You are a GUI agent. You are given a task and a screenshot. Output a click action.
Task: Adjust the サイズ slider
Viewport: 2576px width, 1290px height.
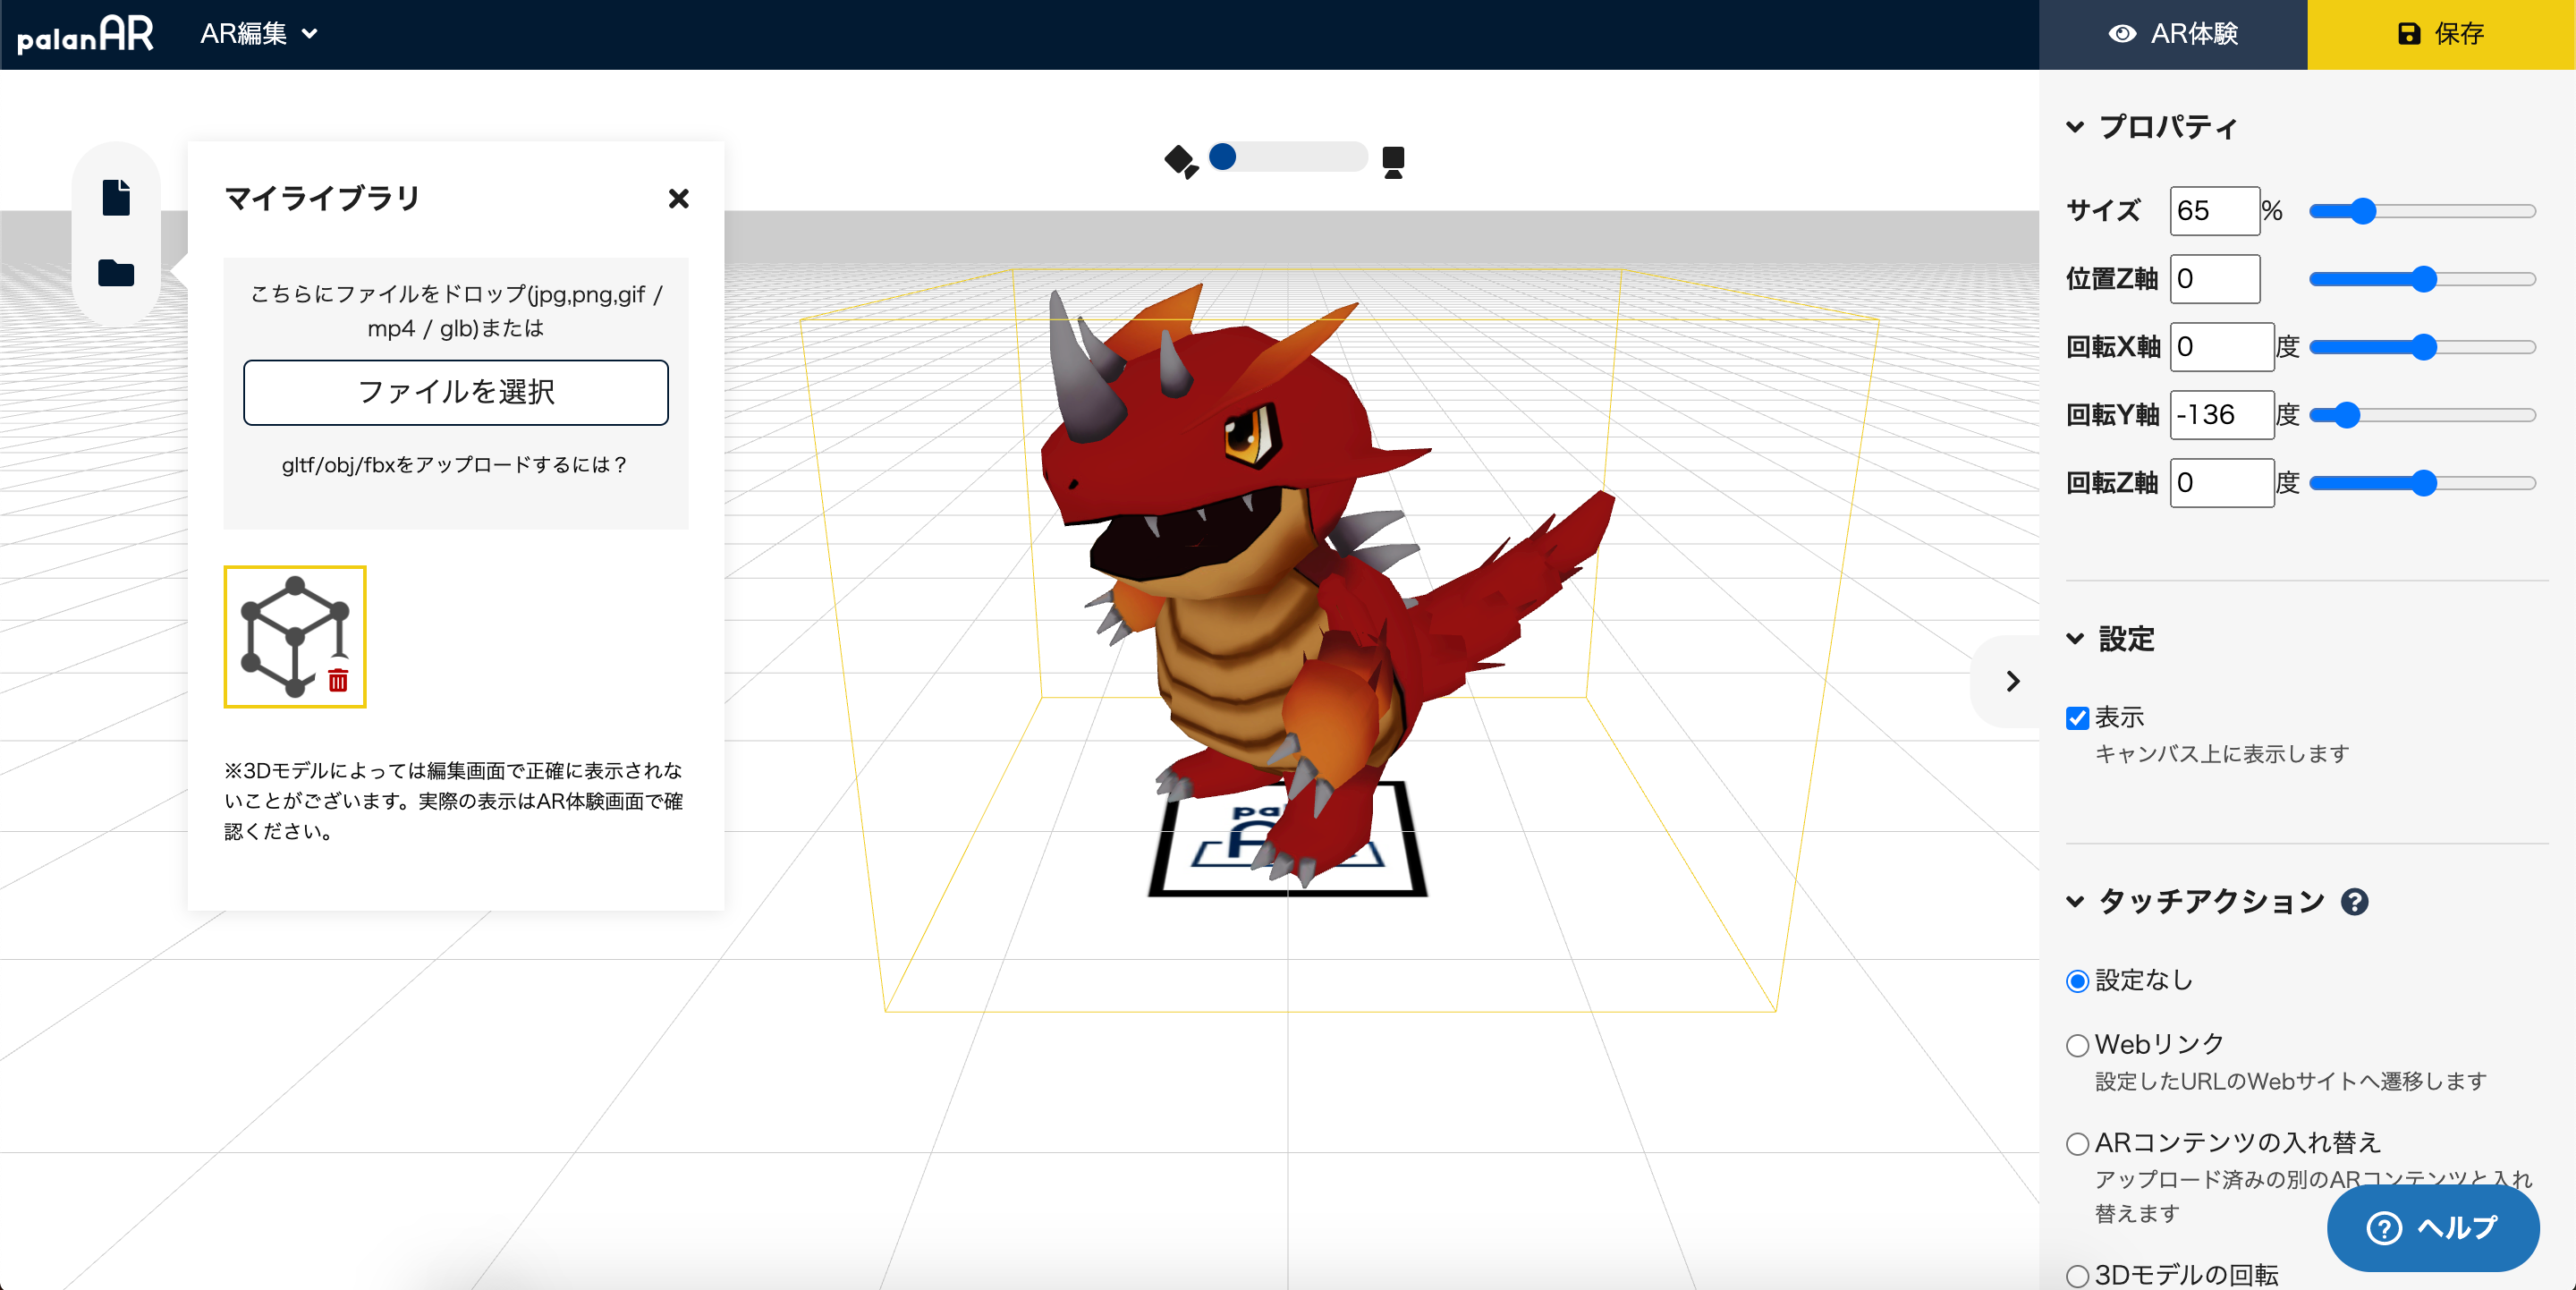2422,211
